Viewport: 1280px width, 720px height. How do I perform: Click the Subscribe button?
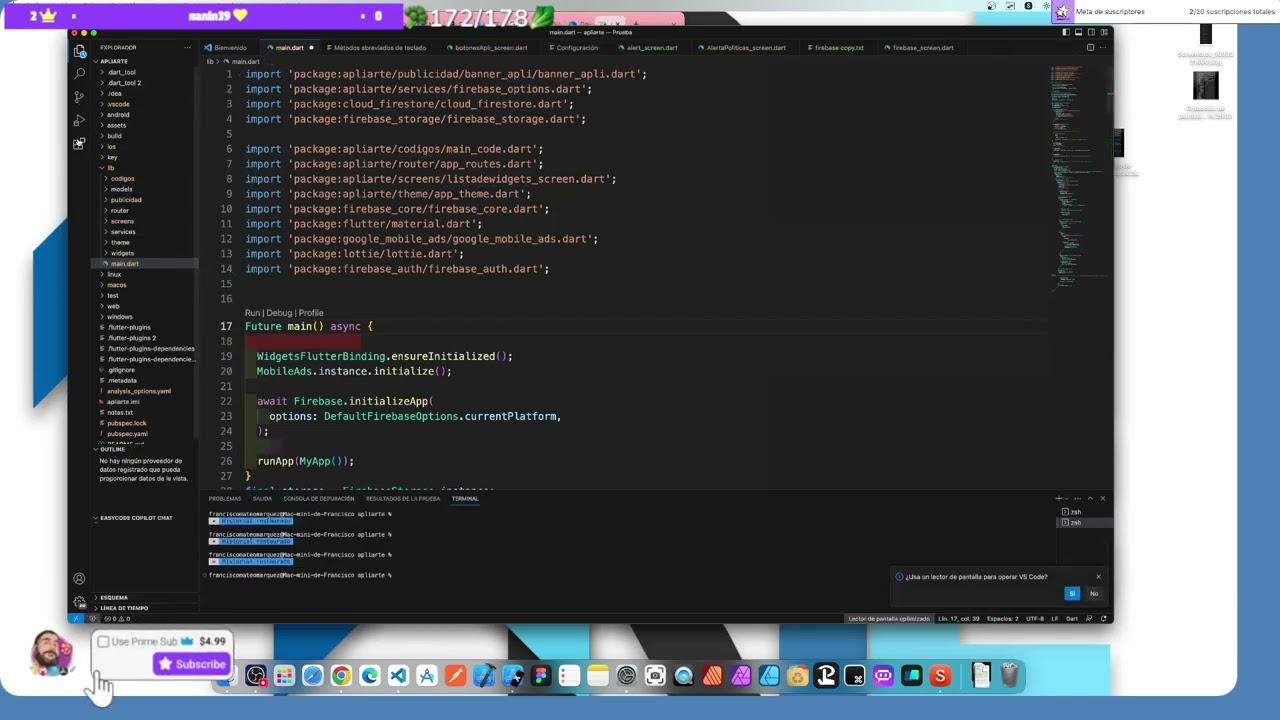191,664
